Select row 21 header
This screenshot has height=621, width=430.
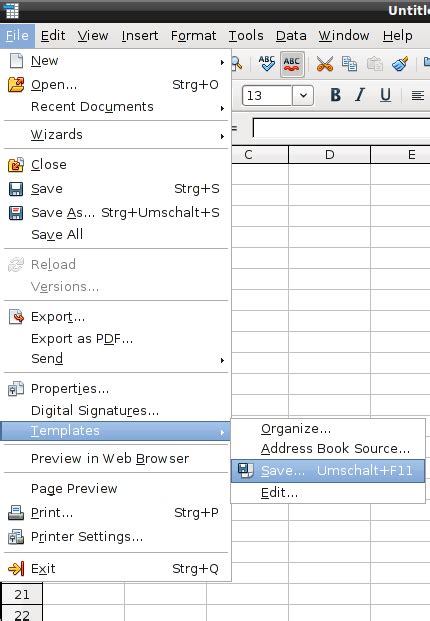22,594
